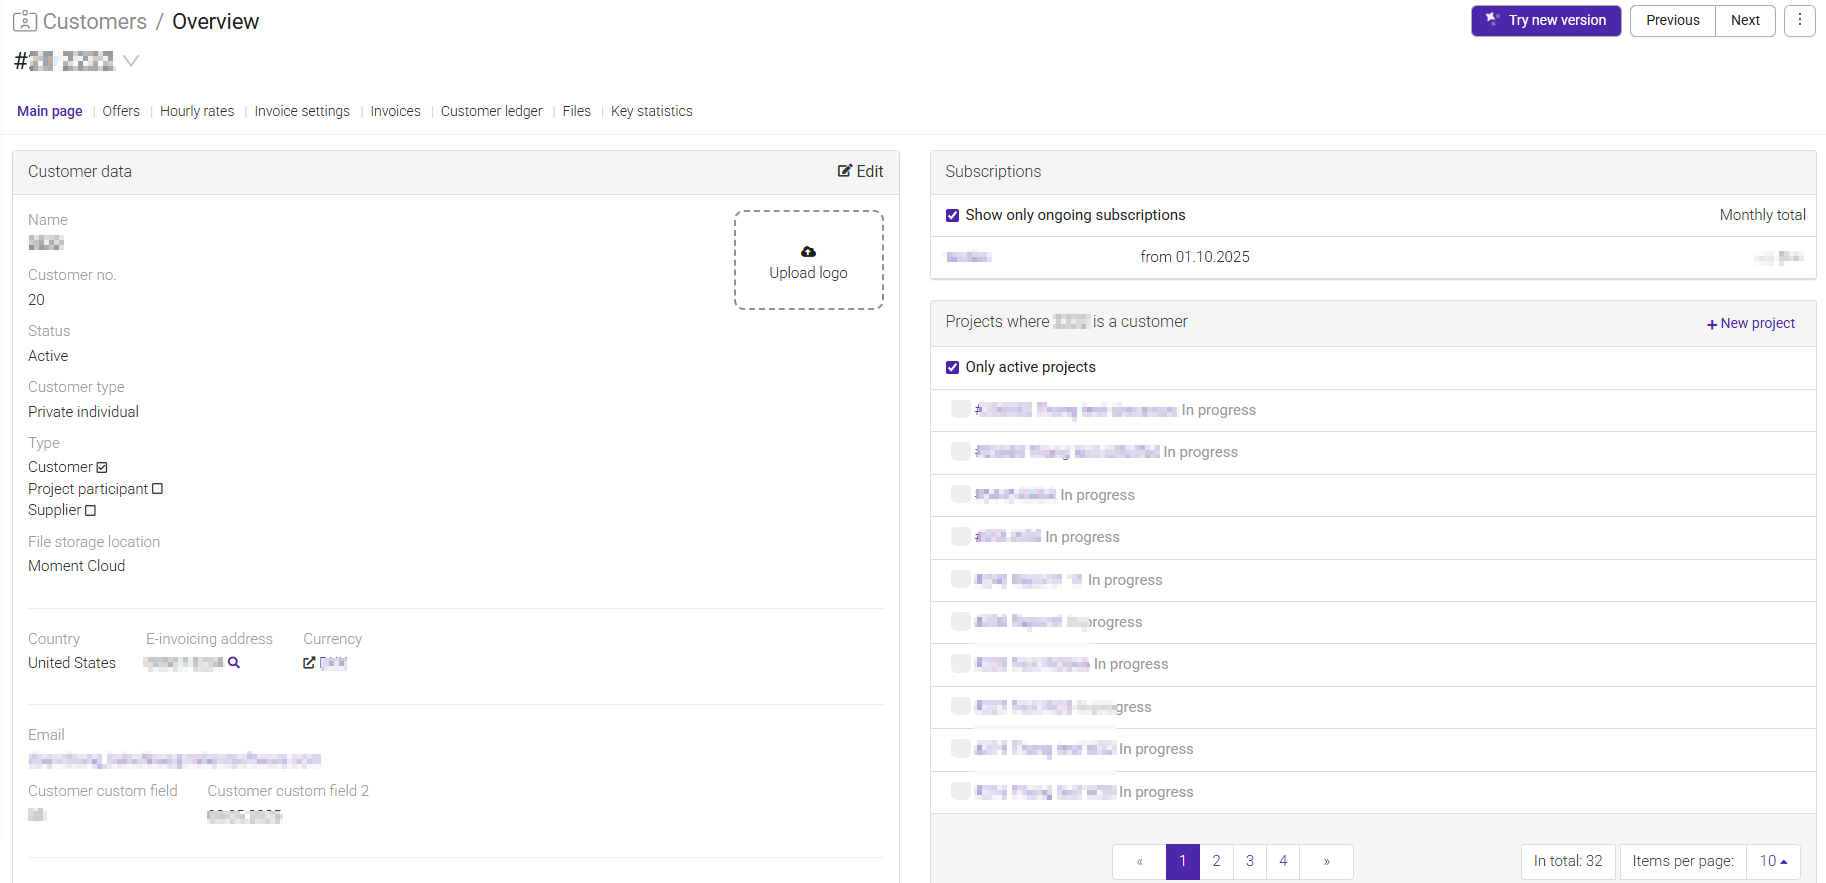Image resolution: width=1826 pixels, height=883 pixels.
Task: Switch to the Main page tab
Action: click(50, 111)
